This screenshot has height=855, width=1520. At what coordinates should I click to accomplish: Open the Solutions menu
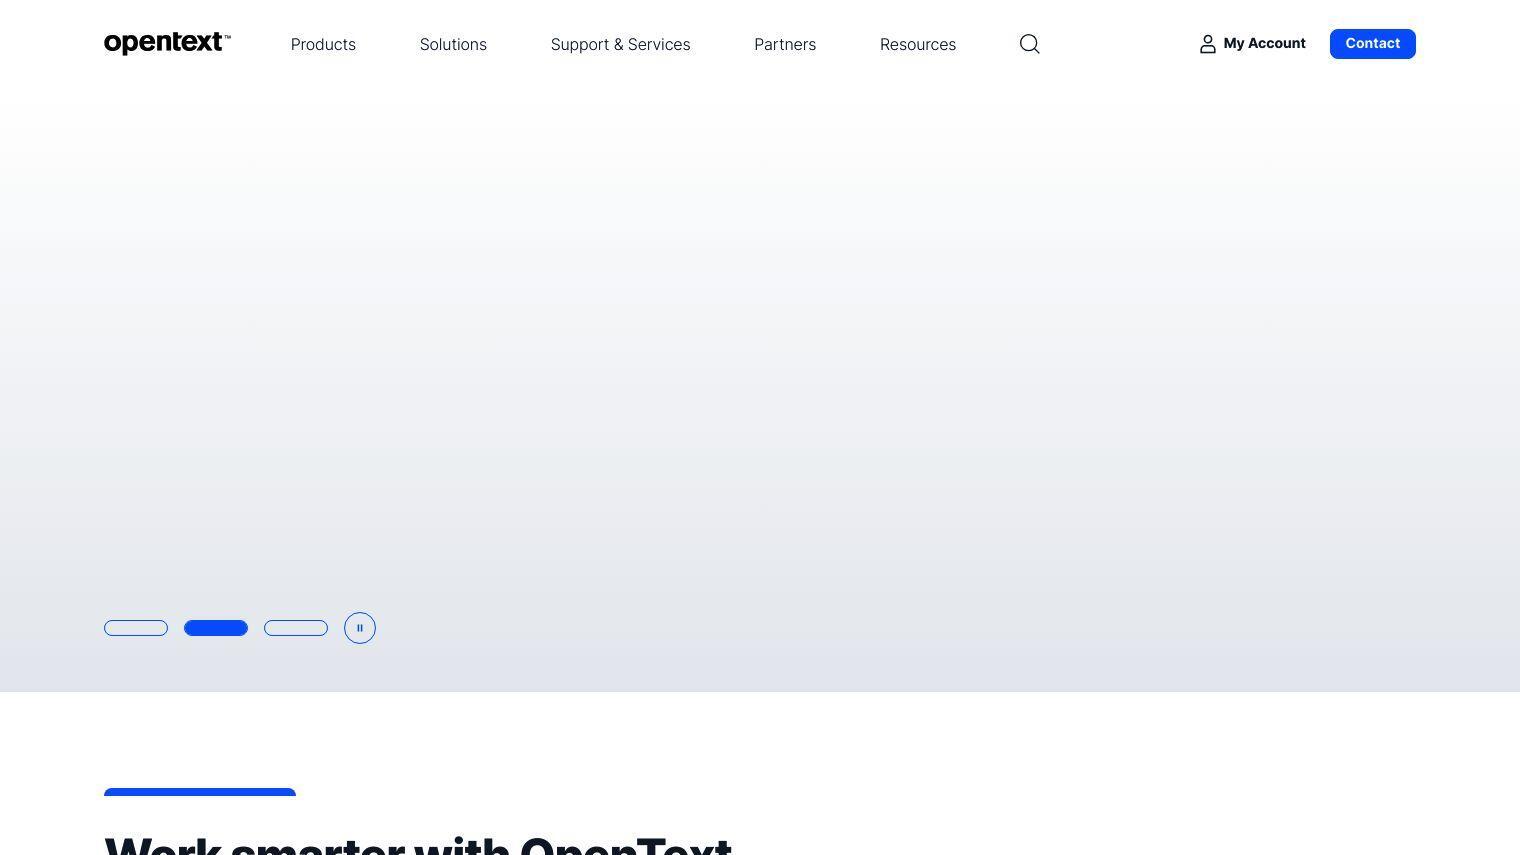(453, 44)
